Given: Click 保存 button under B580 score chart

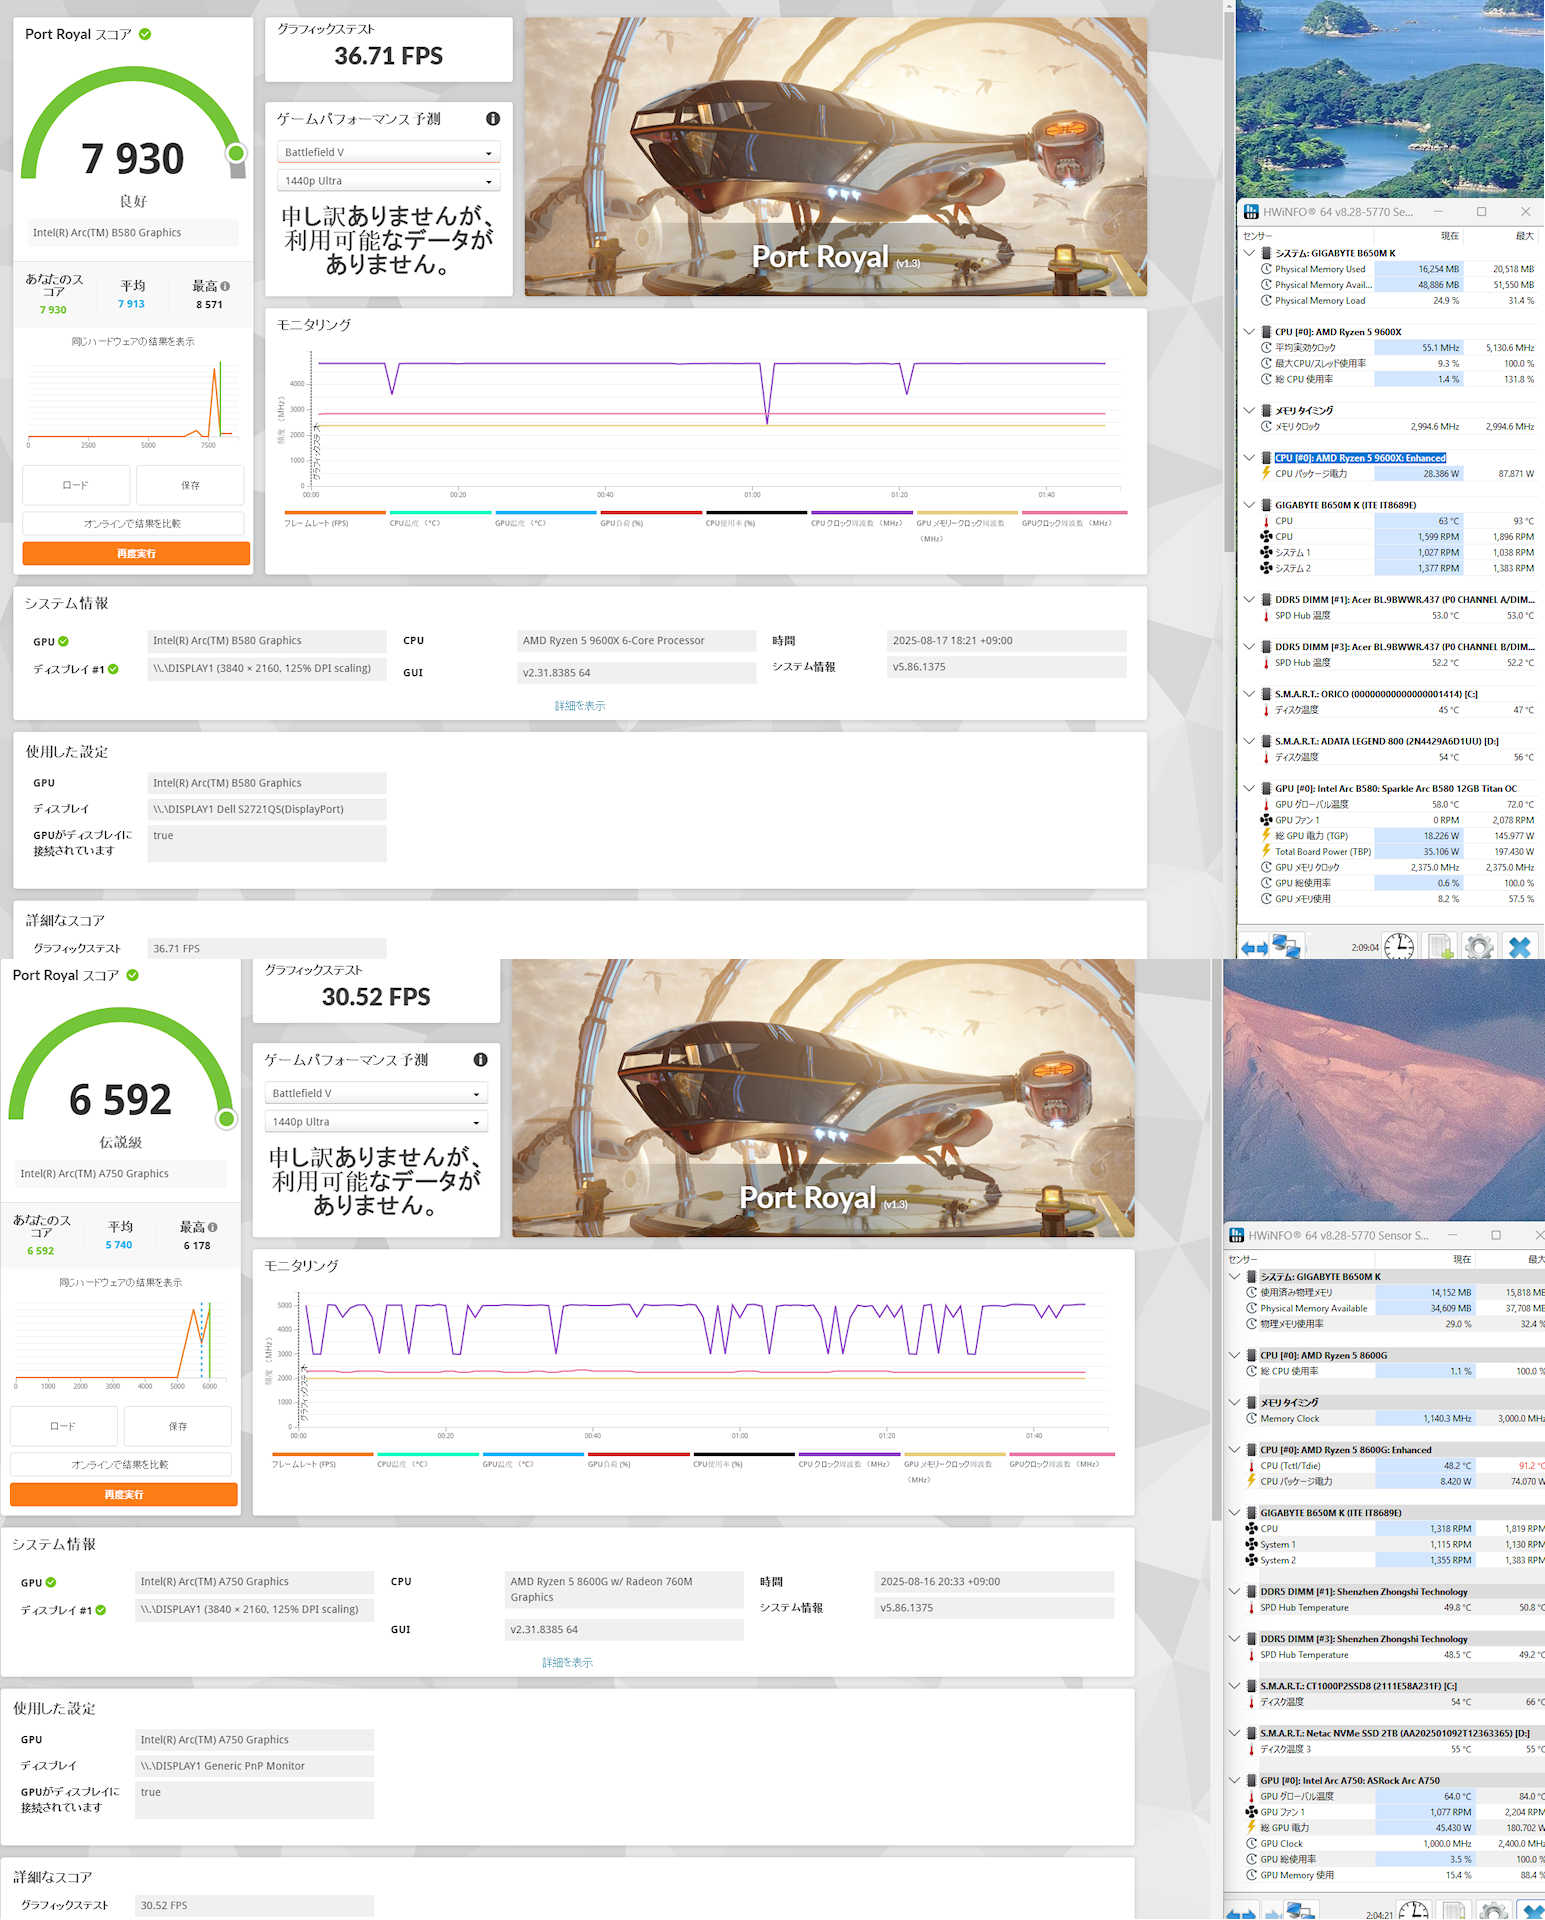Looking at the screenshot, I should (x=190, y=485).
